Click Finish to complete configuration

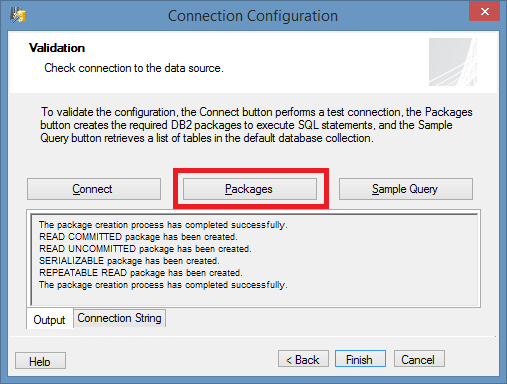[360, 360]
